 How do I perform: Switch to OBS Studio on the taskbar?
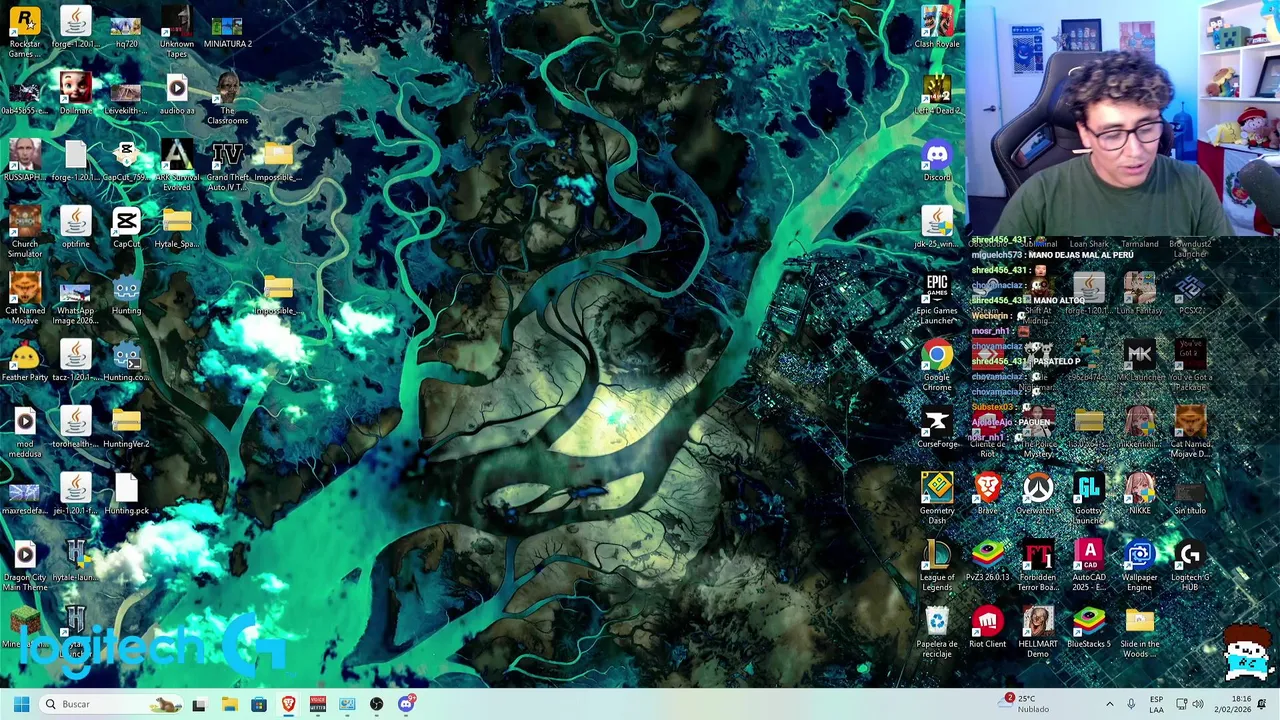point(376,704)
